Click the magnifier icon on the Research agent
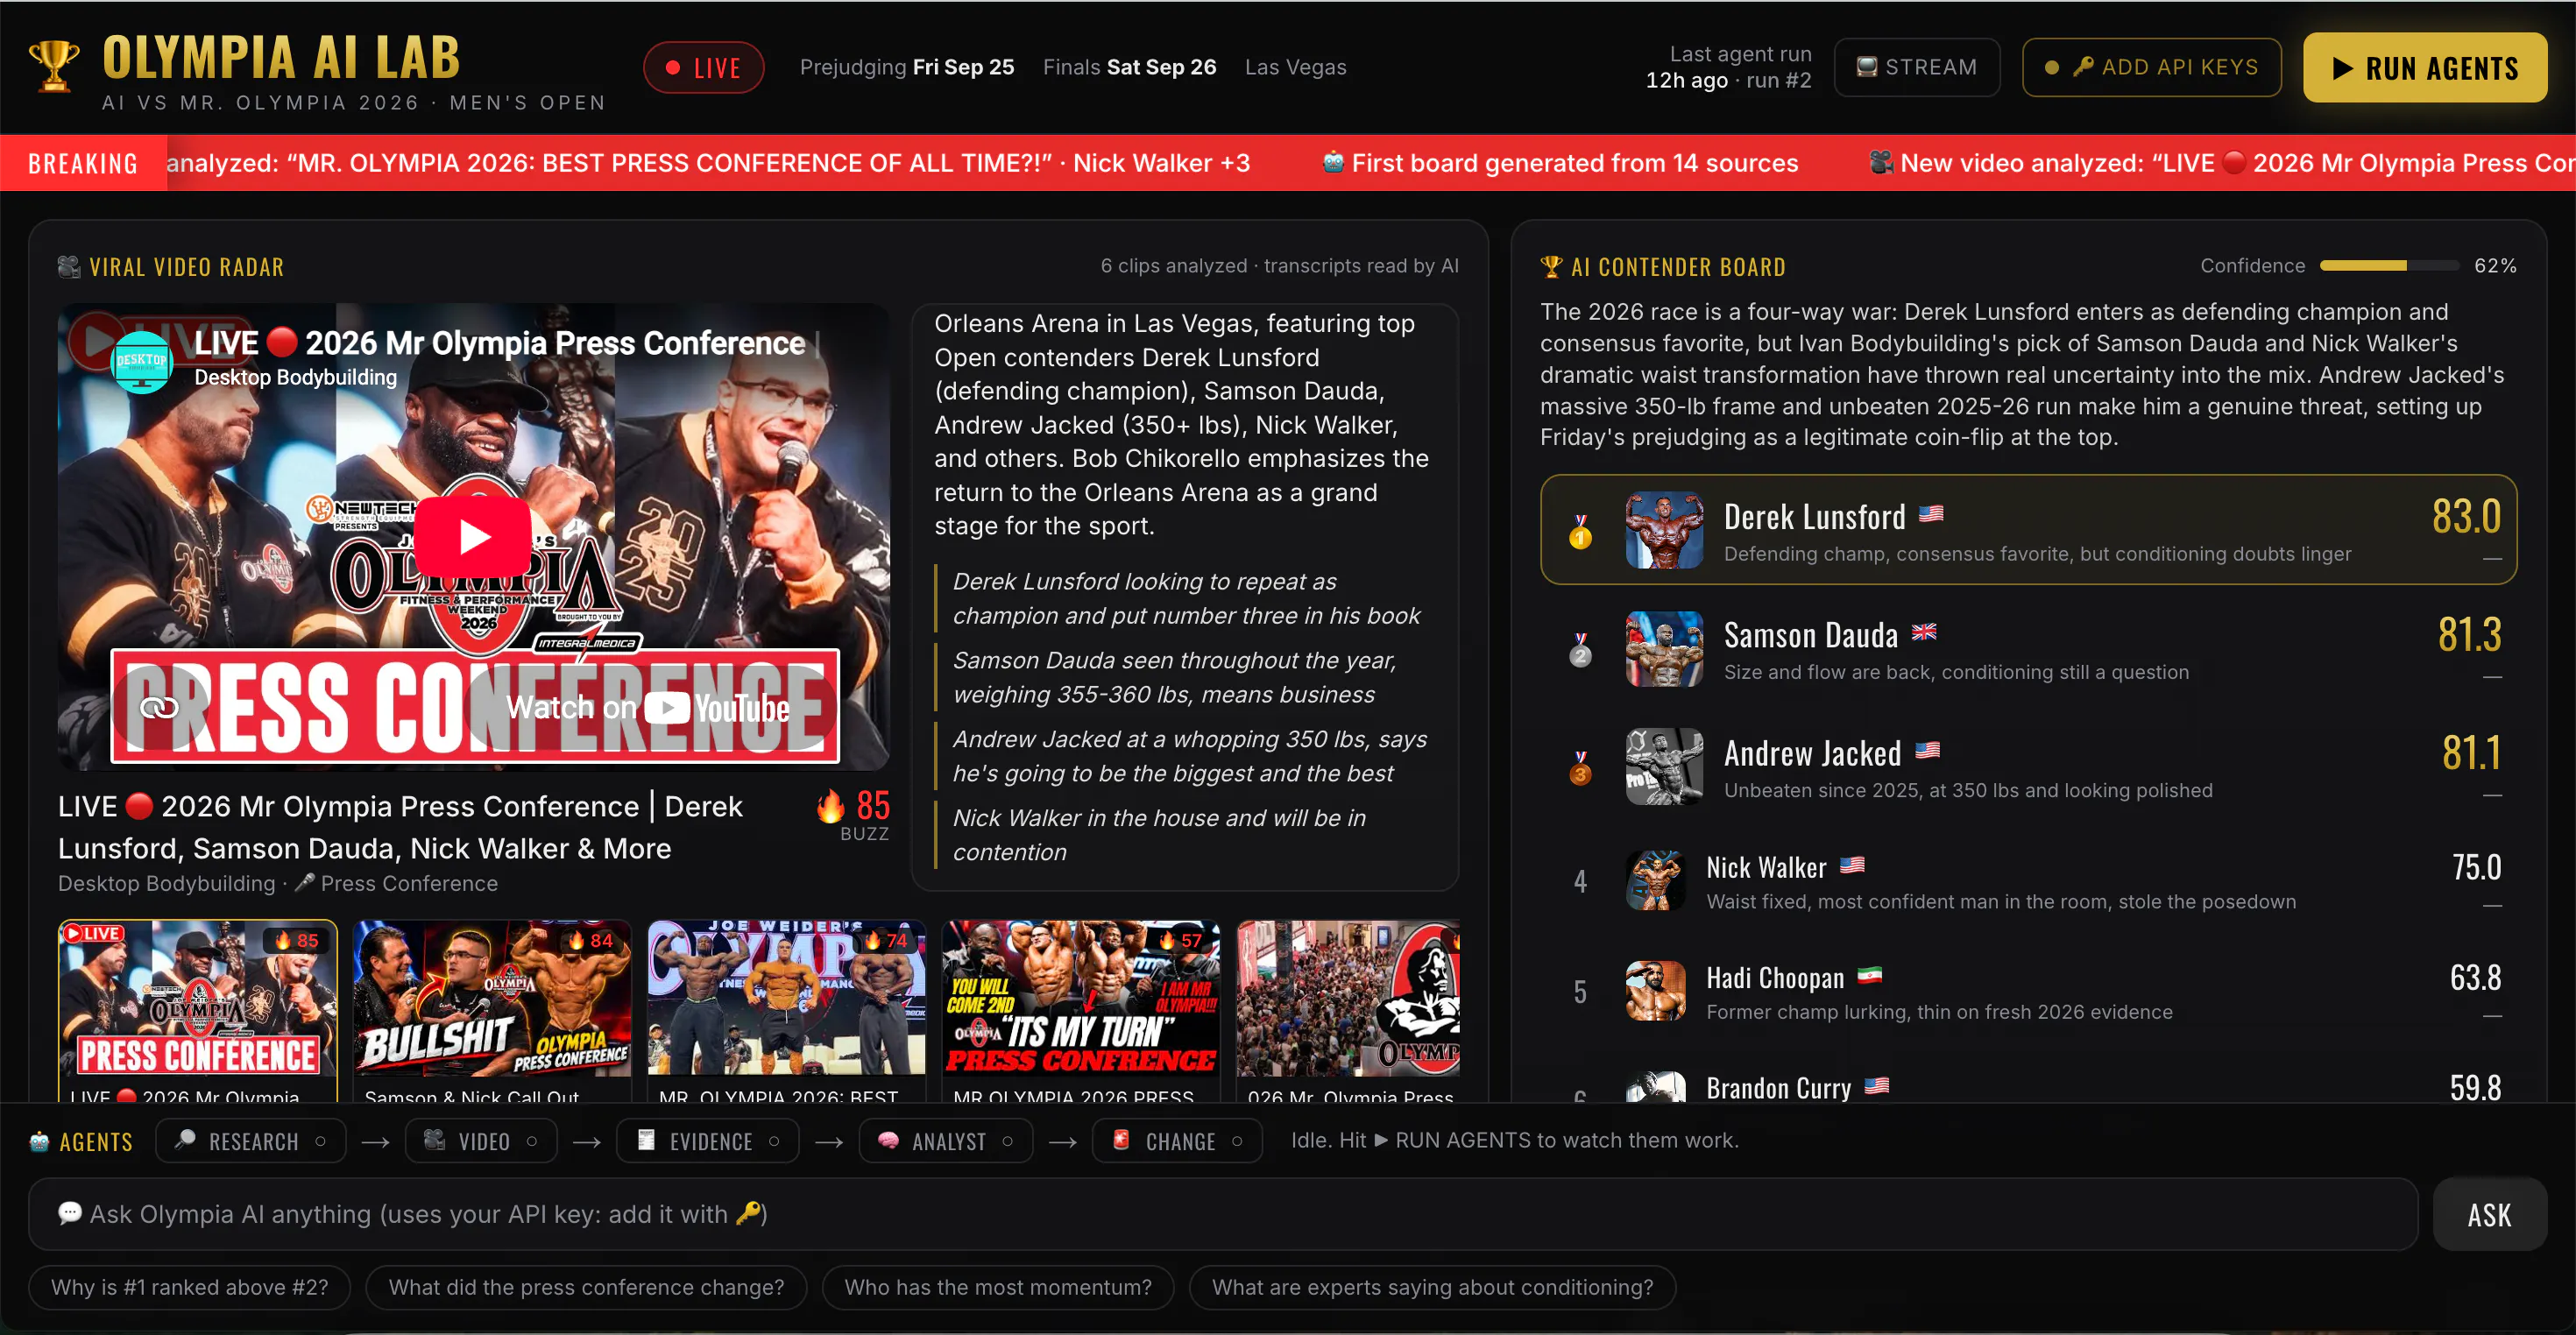Screen dimensions: 2576x1335 click(x=185, y=1140)
